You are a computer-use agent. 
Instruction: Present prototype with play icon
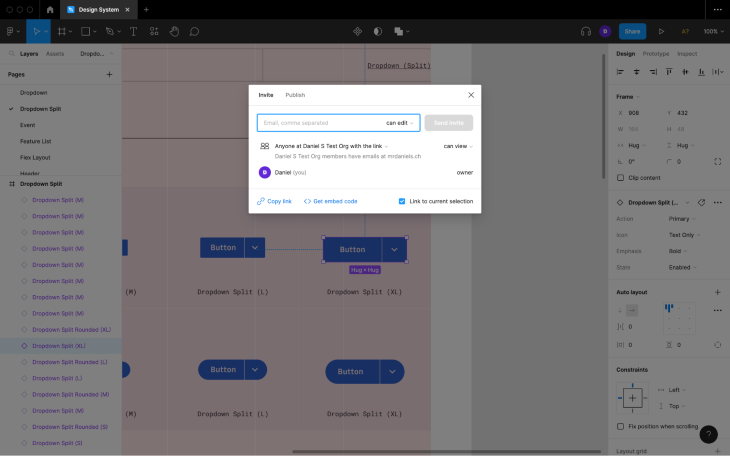point(661,31)
